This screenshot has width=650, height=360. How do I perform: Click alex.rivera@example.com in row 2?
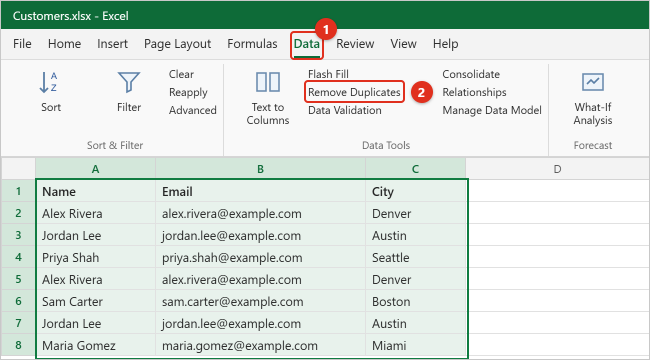[260, 213]
